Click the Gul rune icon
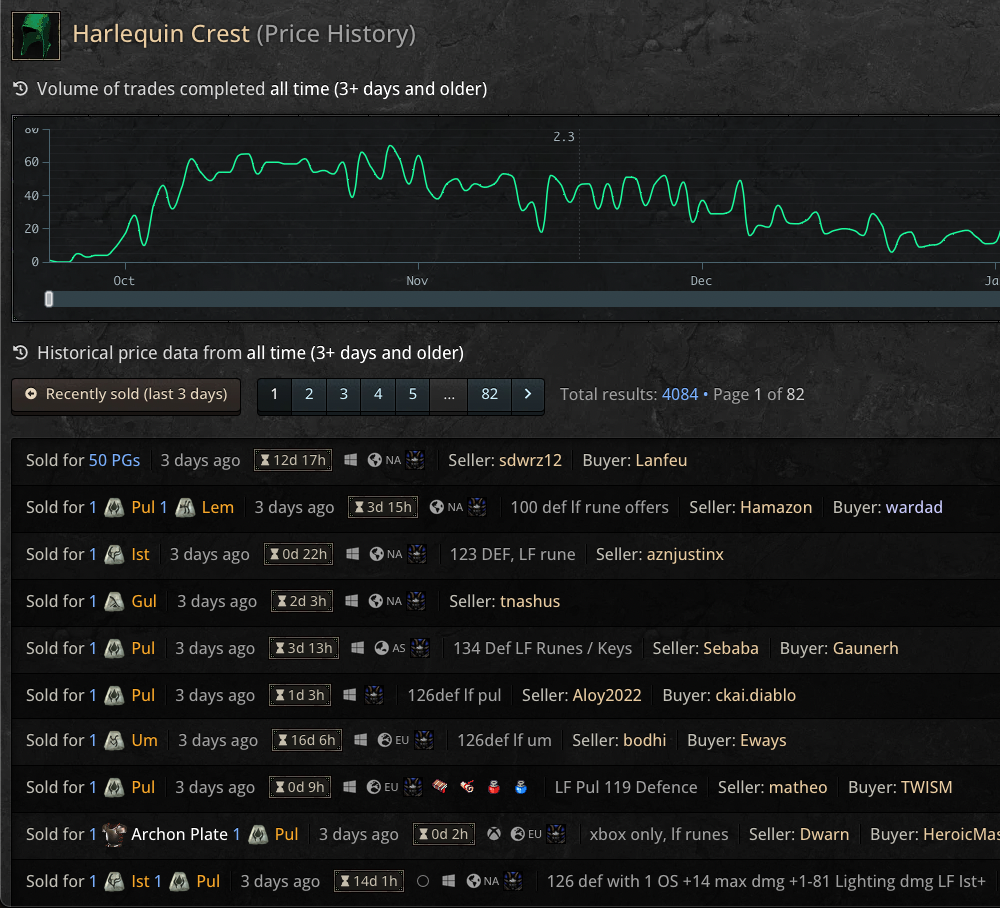Viewport: 1000px width, 908px height. pos(115,601)
